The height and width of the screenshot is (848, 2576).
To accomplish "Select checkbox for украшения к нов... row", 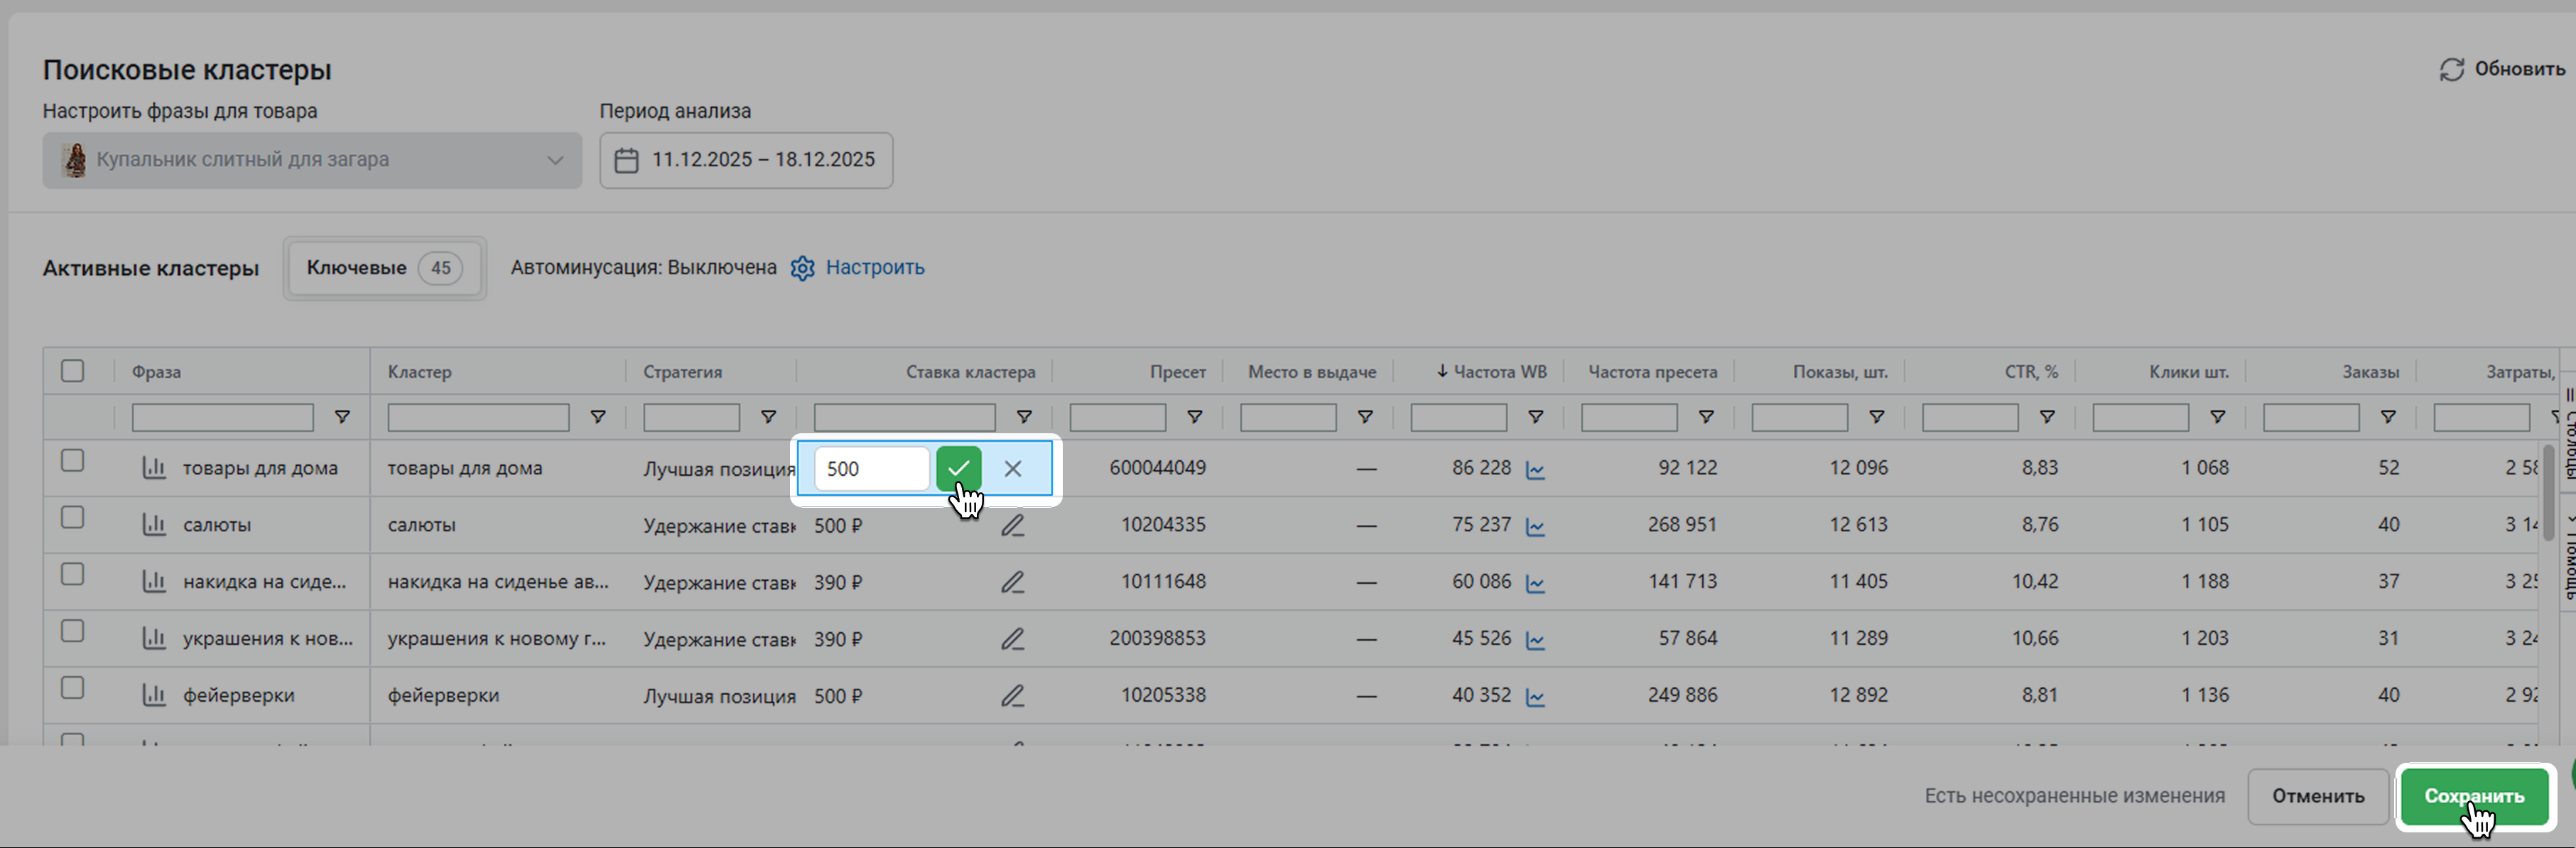I will 72,631.
